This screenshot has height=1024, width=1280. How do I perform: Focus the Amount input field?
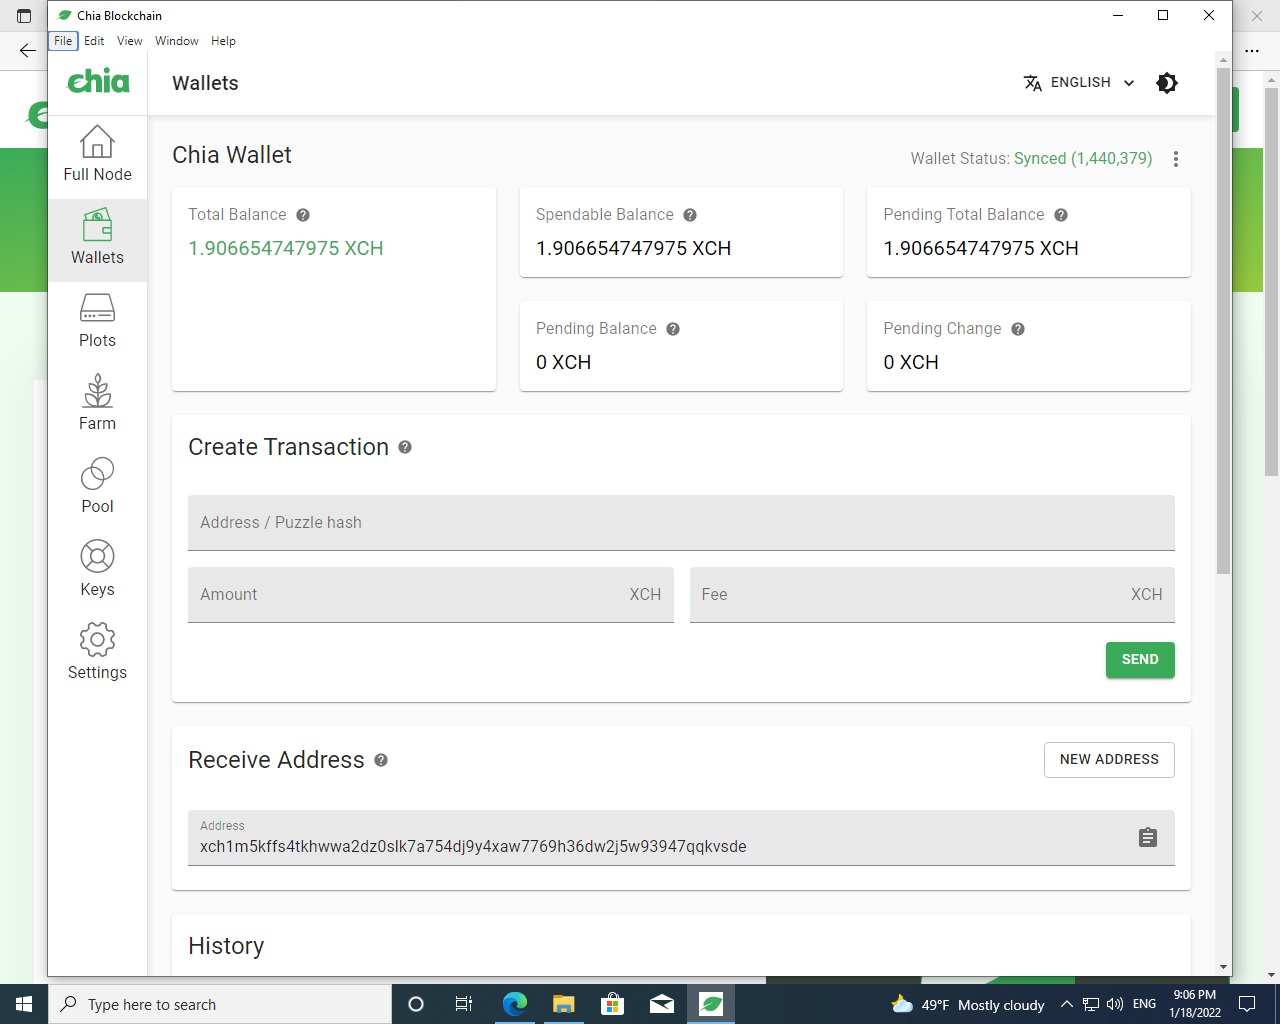point(431,595)
